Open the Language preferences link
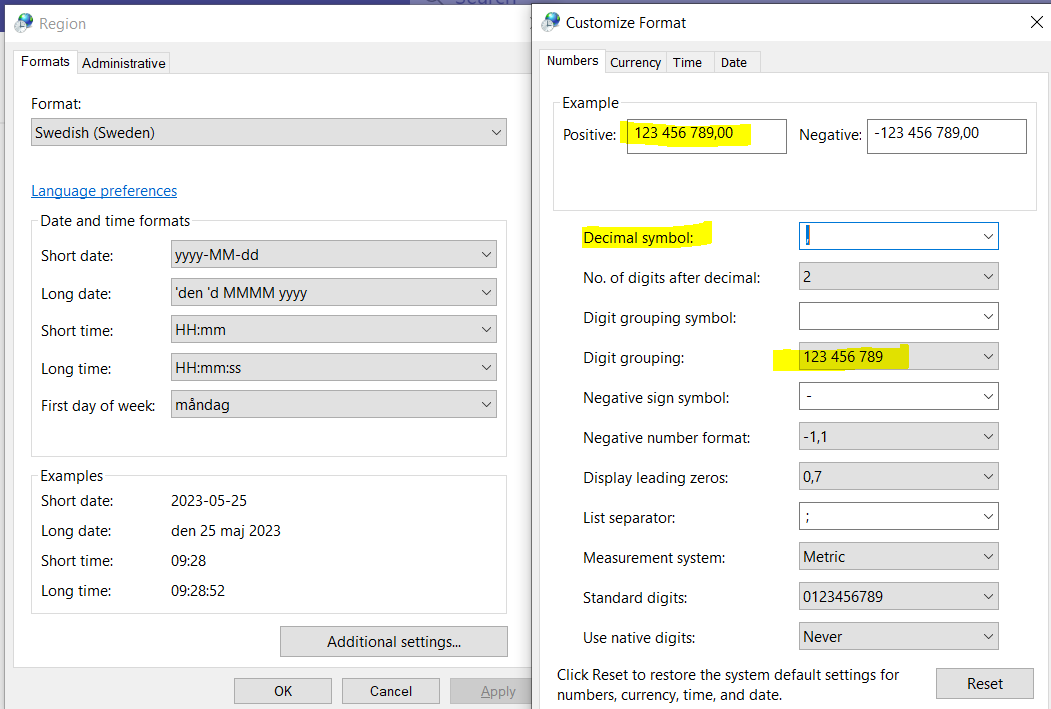Screen dimensions: 1051x709 tap(103, 191)
